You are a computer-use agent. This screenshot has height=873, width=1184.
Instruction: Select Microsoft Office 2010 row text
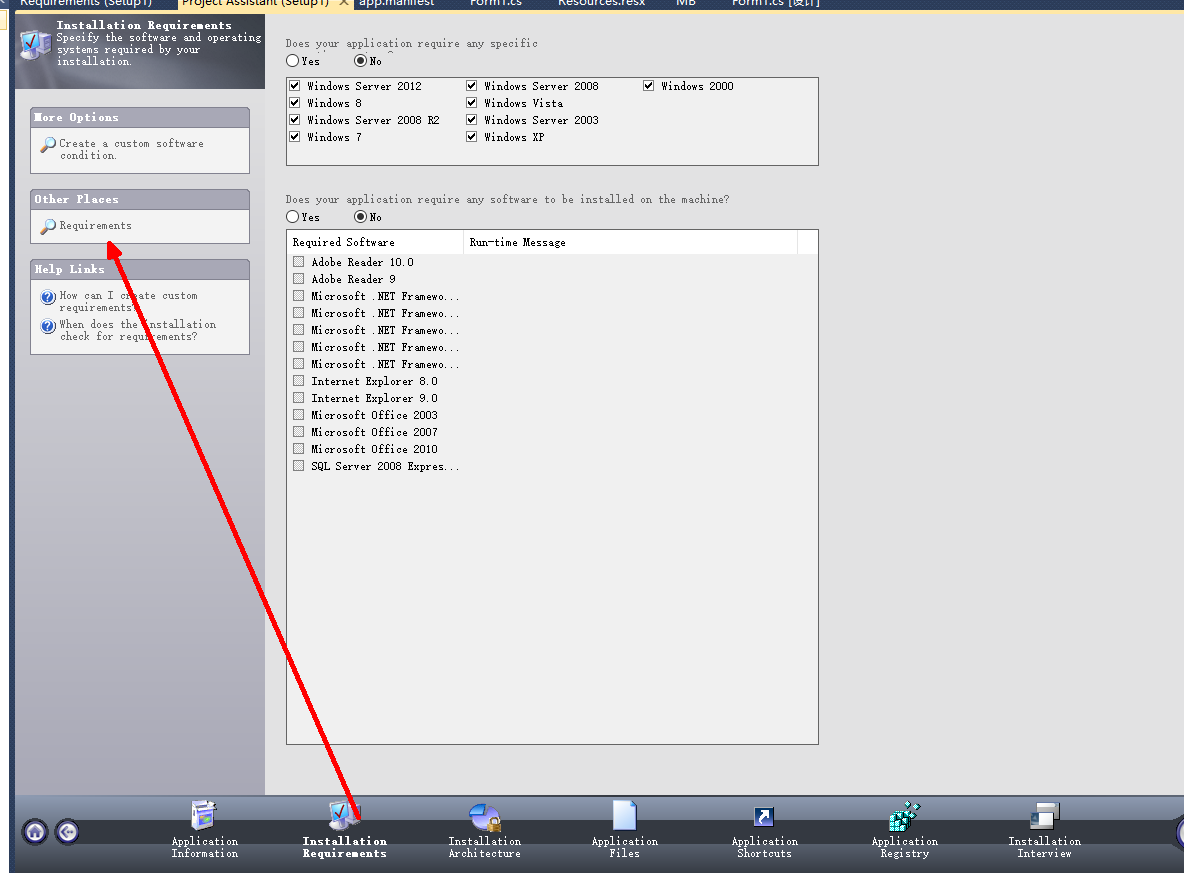[x=374, y=449]
